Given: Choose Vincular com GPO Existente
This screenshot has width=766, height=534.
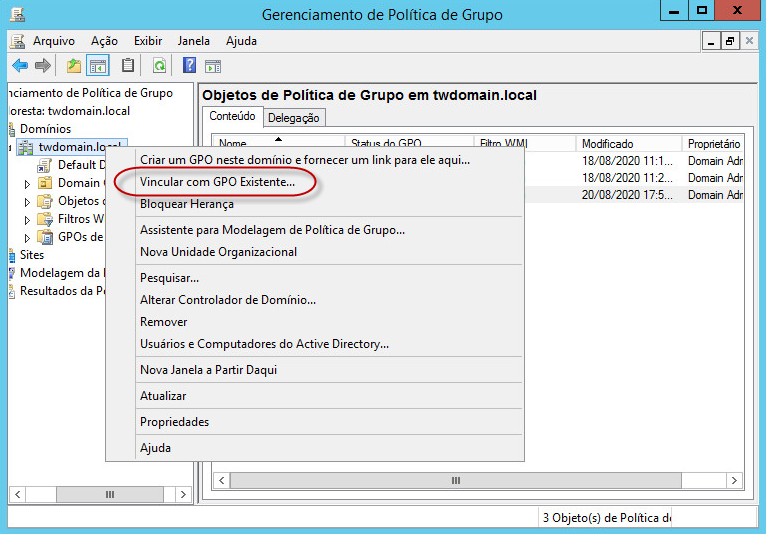Looking at the screenshot, I should coord(217,182).
